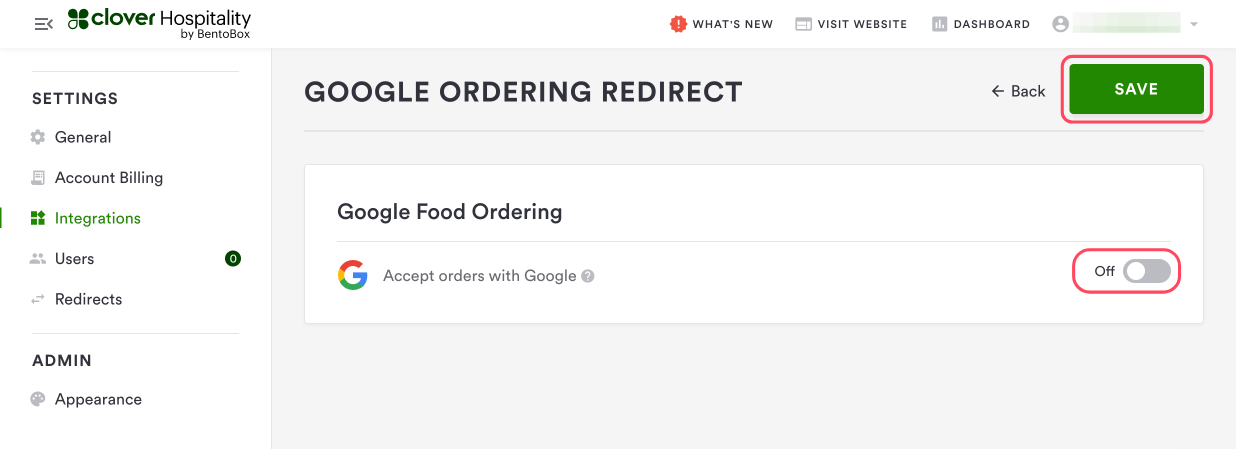Image resolution: width=1236 pixels, height=449 pixels.
Task: Click the Visit Website link text
Action: pos(862,24)
